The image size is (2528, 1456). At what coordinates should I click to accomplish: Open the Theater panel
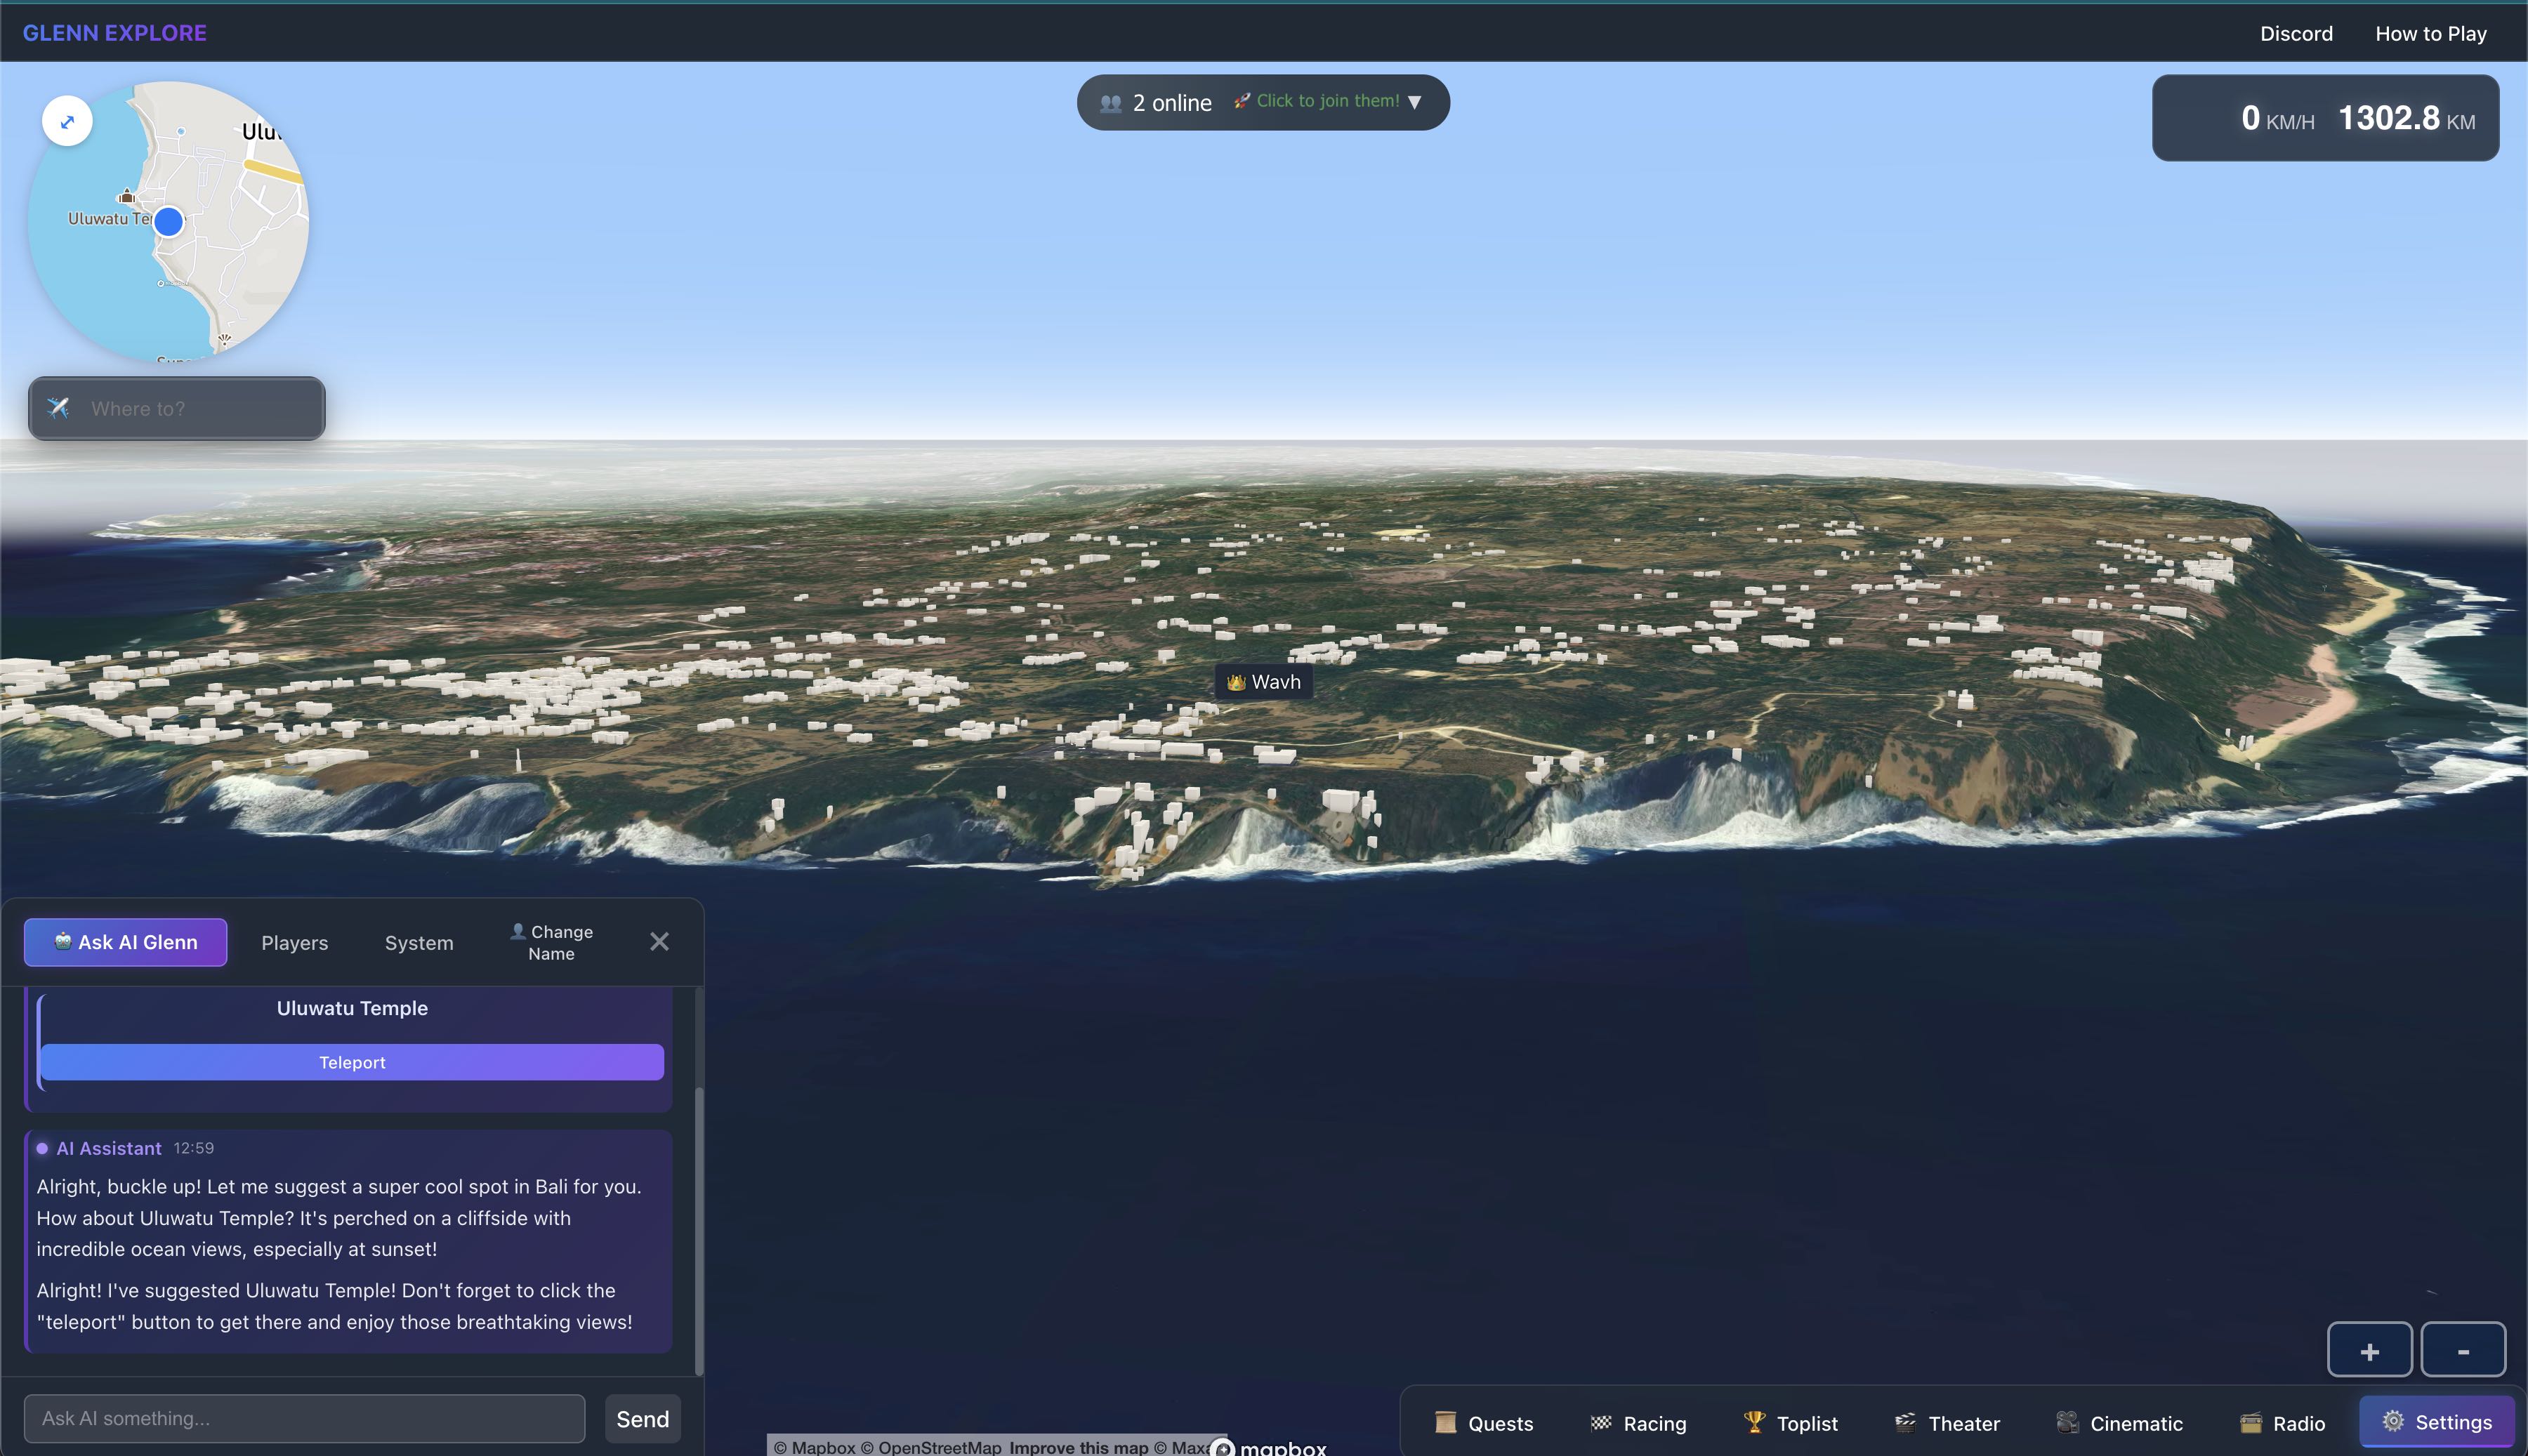(x=1947, y=1422)
